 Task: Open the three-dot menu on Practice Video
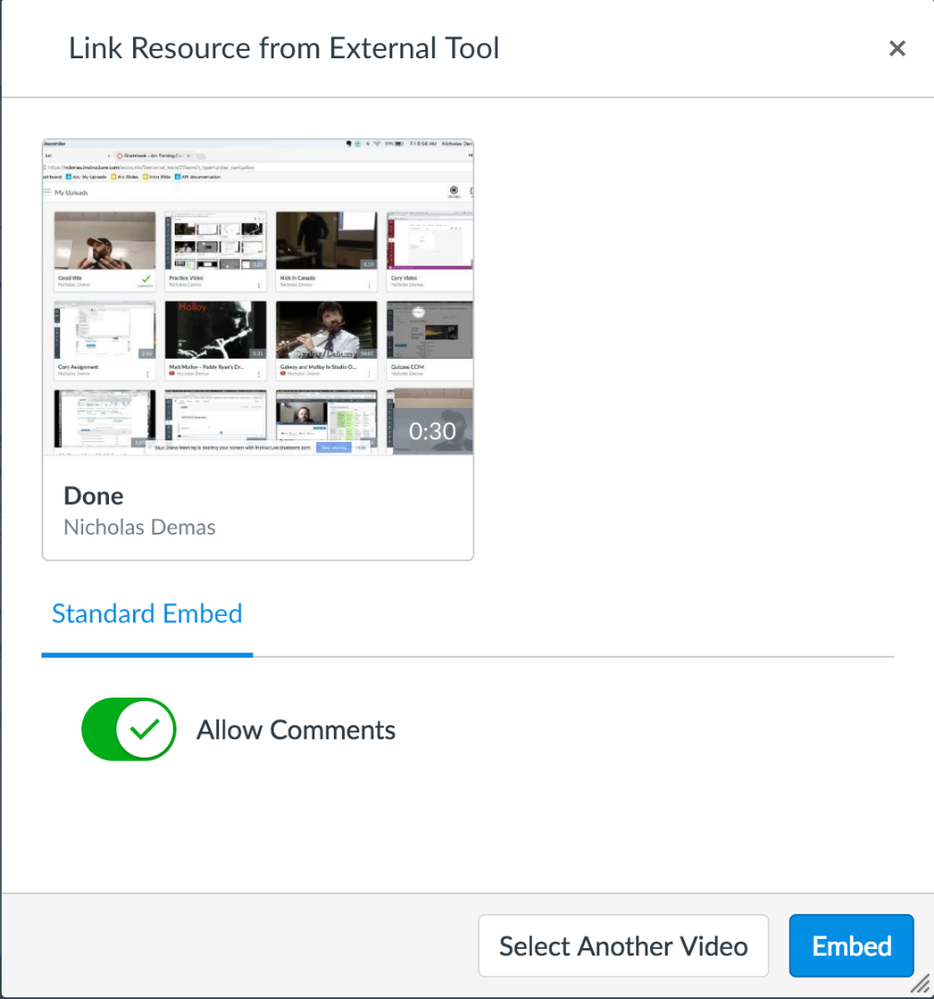(259, 285)
